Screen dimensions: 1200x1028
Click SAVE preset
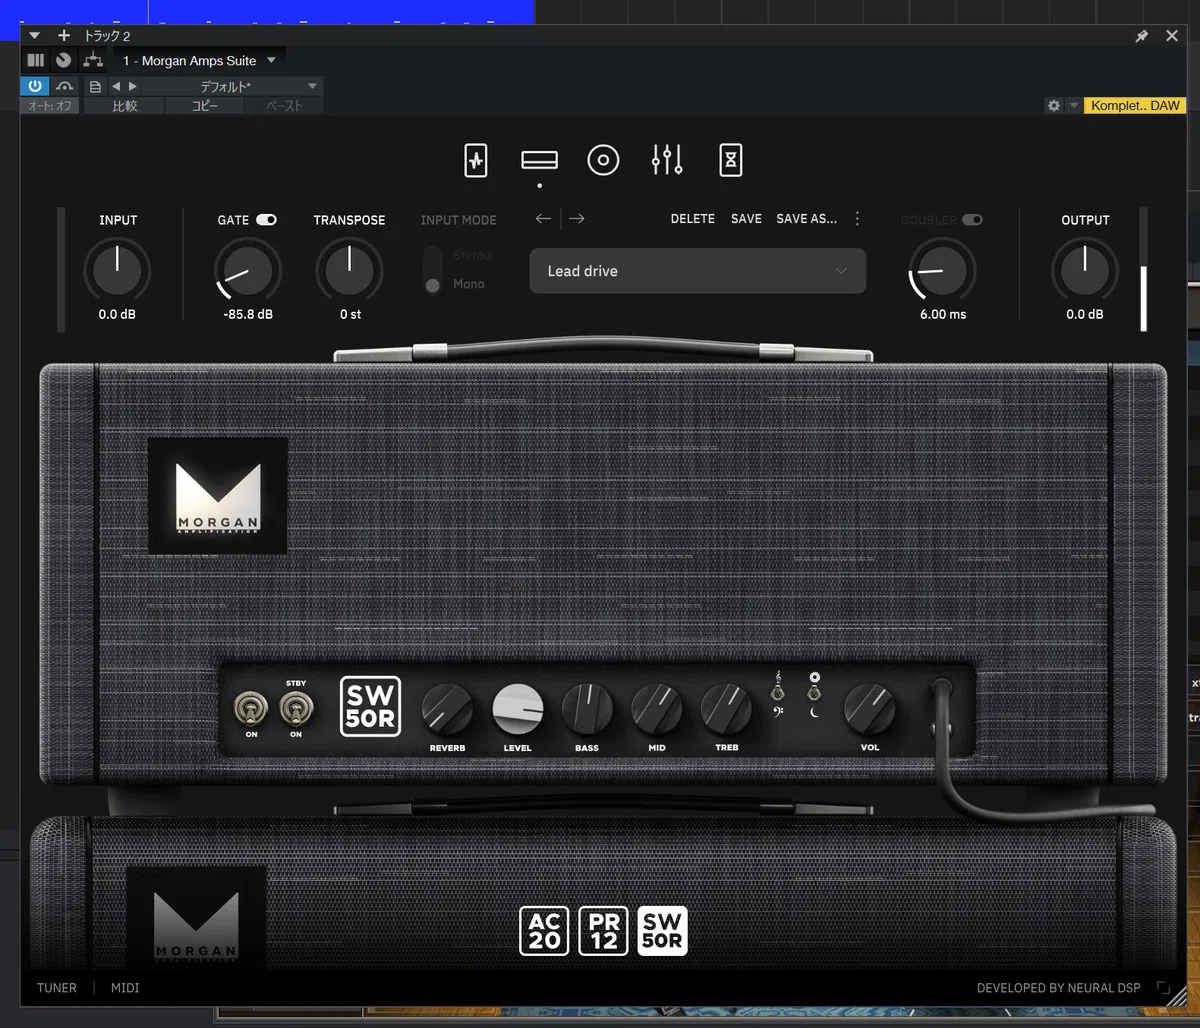746,219
